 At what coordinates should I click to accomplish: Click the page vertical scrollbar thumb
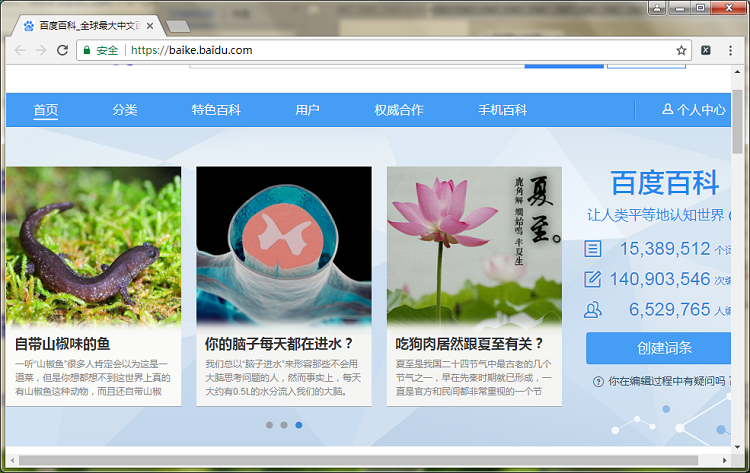[x=737, y=121]
